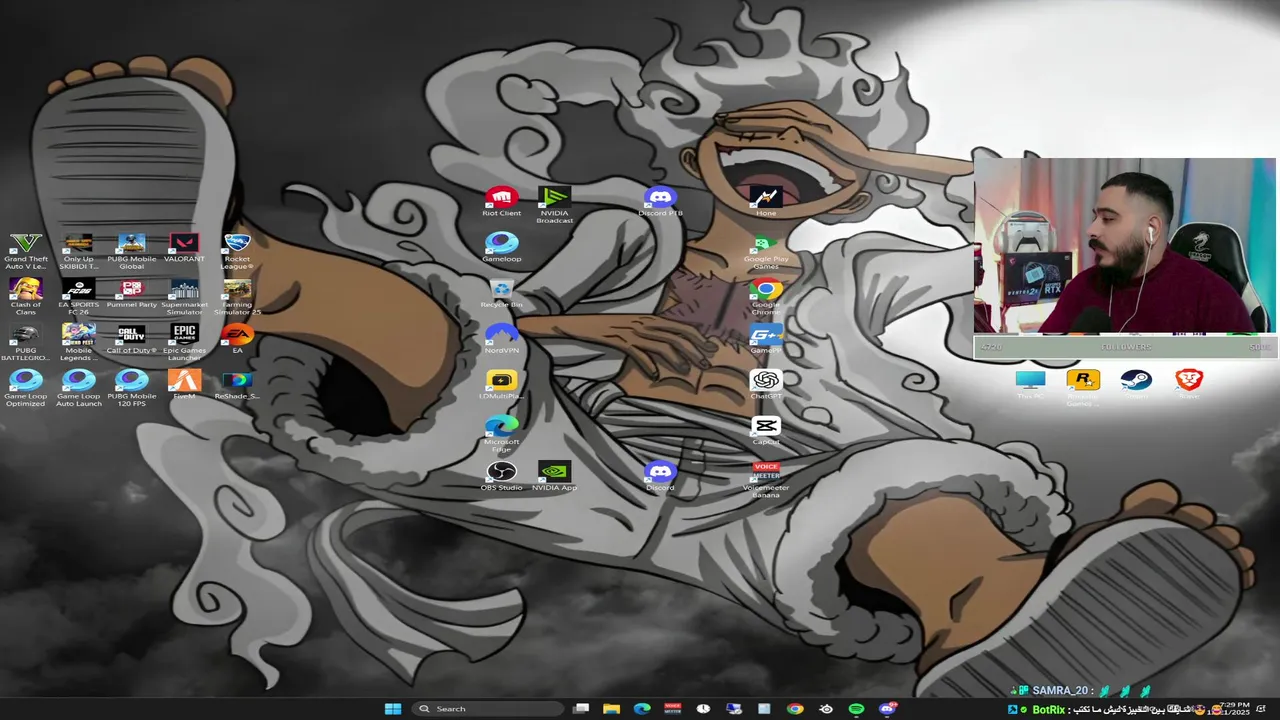Open the Grand Theft Auto V desktop shortcut
This screenshot has width=1280, height=720.
click(25, 251)
